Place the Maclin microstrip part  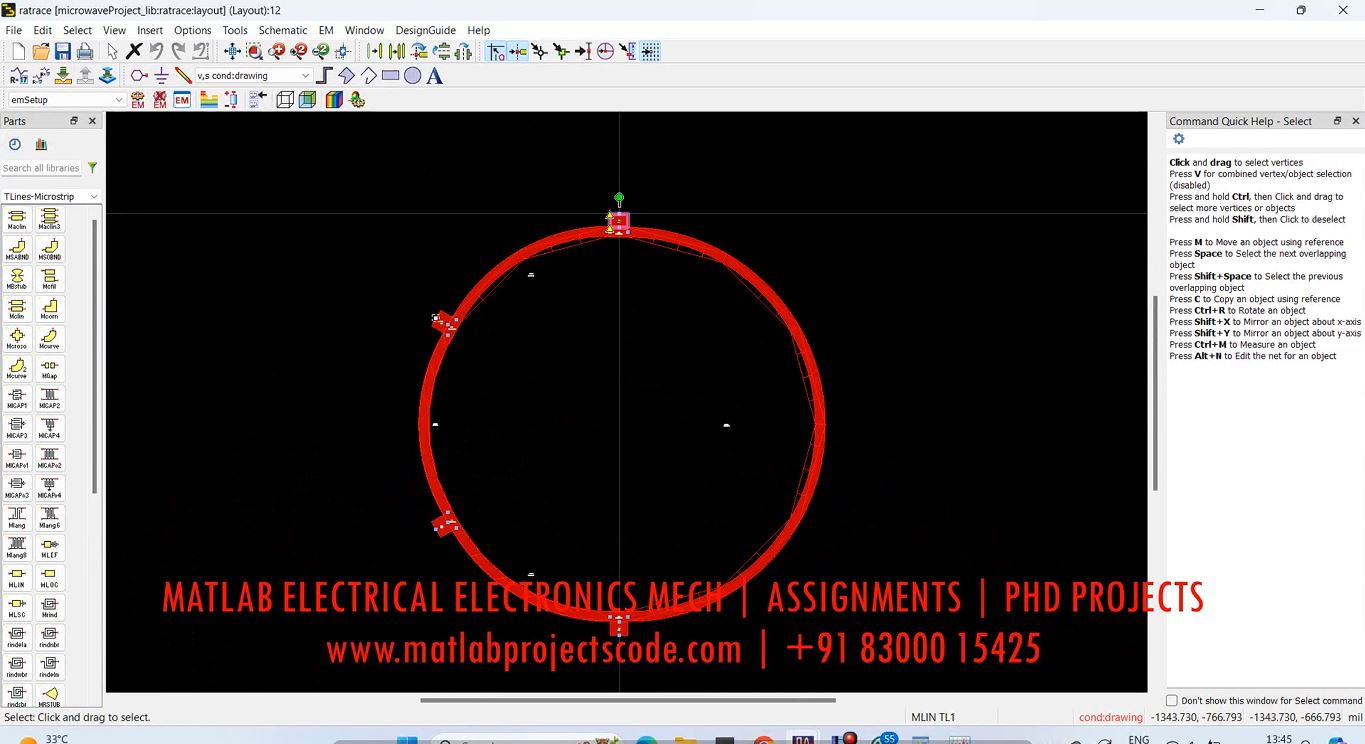click(x=17, y=220)
